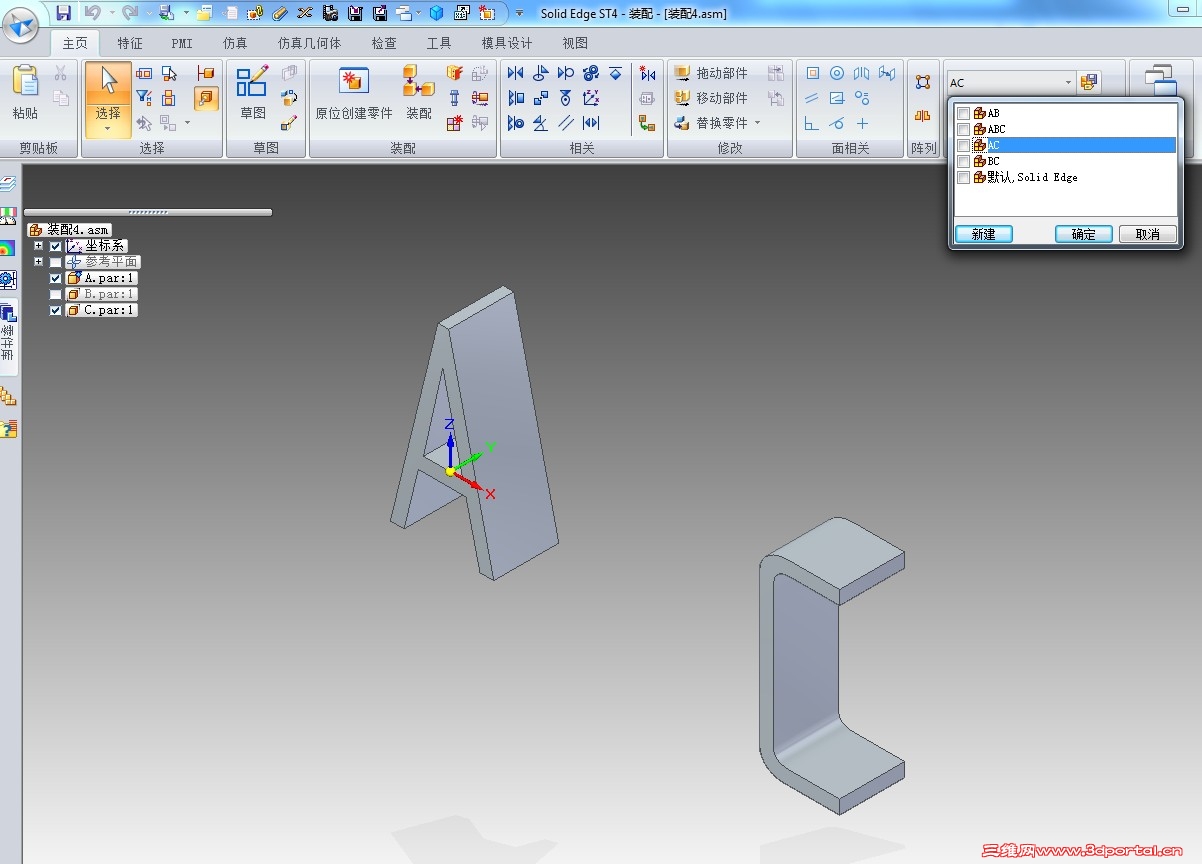Click the concentric circle icon in 面相关 group
Image resolution: width=1202 pixels, height=864 pixels.
837,73
